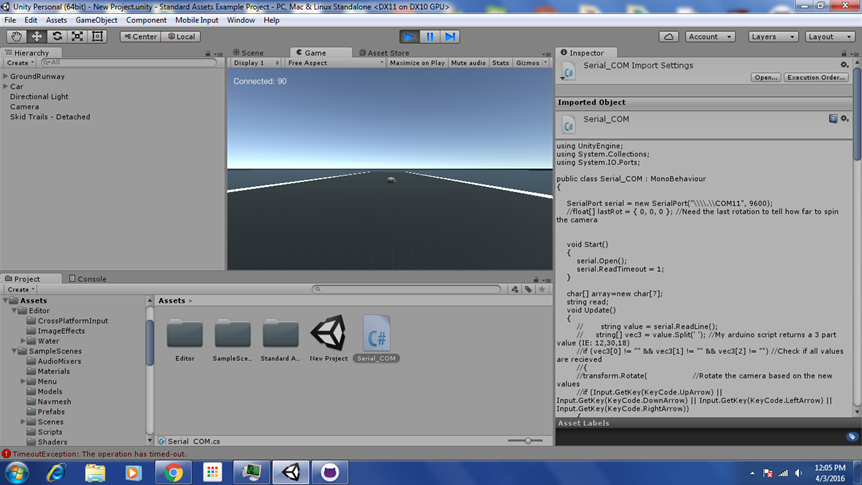Pause the game with Pause button
The height and width of the screenshot is (485, 862).
coord(429,37)
